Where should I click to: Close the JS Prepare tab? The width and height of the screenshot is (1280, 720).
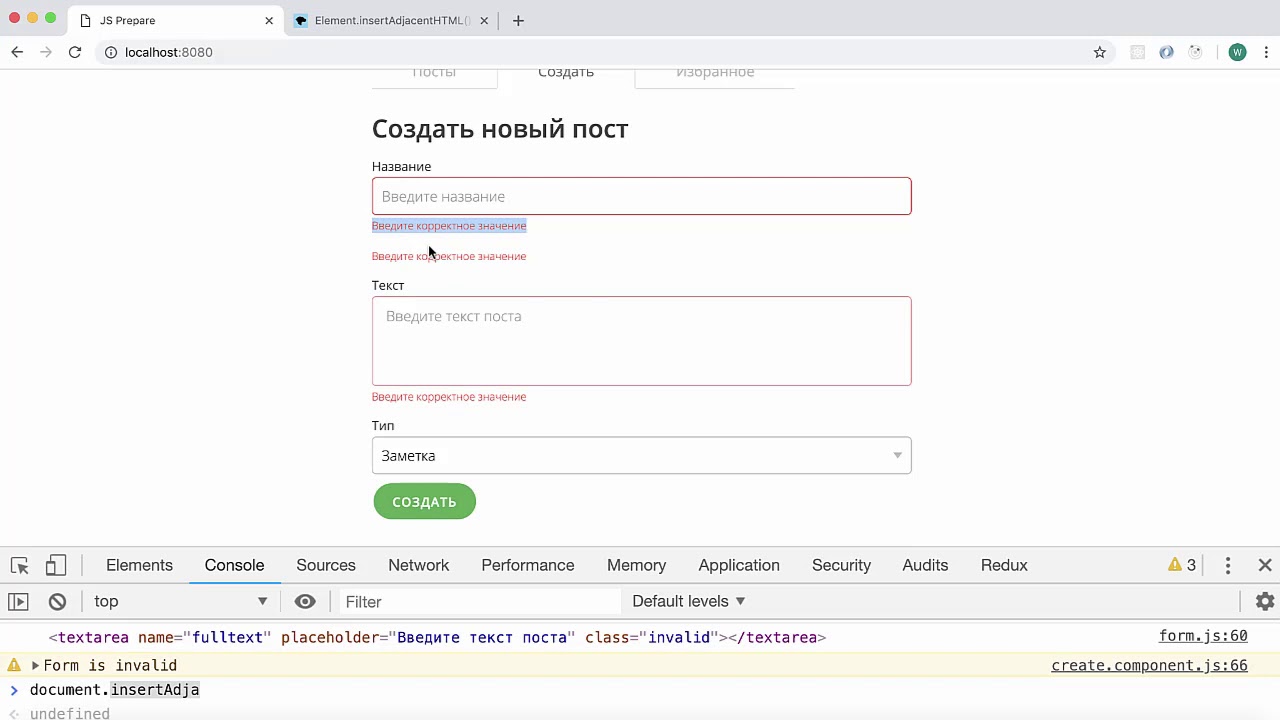(x=269, y=20)
